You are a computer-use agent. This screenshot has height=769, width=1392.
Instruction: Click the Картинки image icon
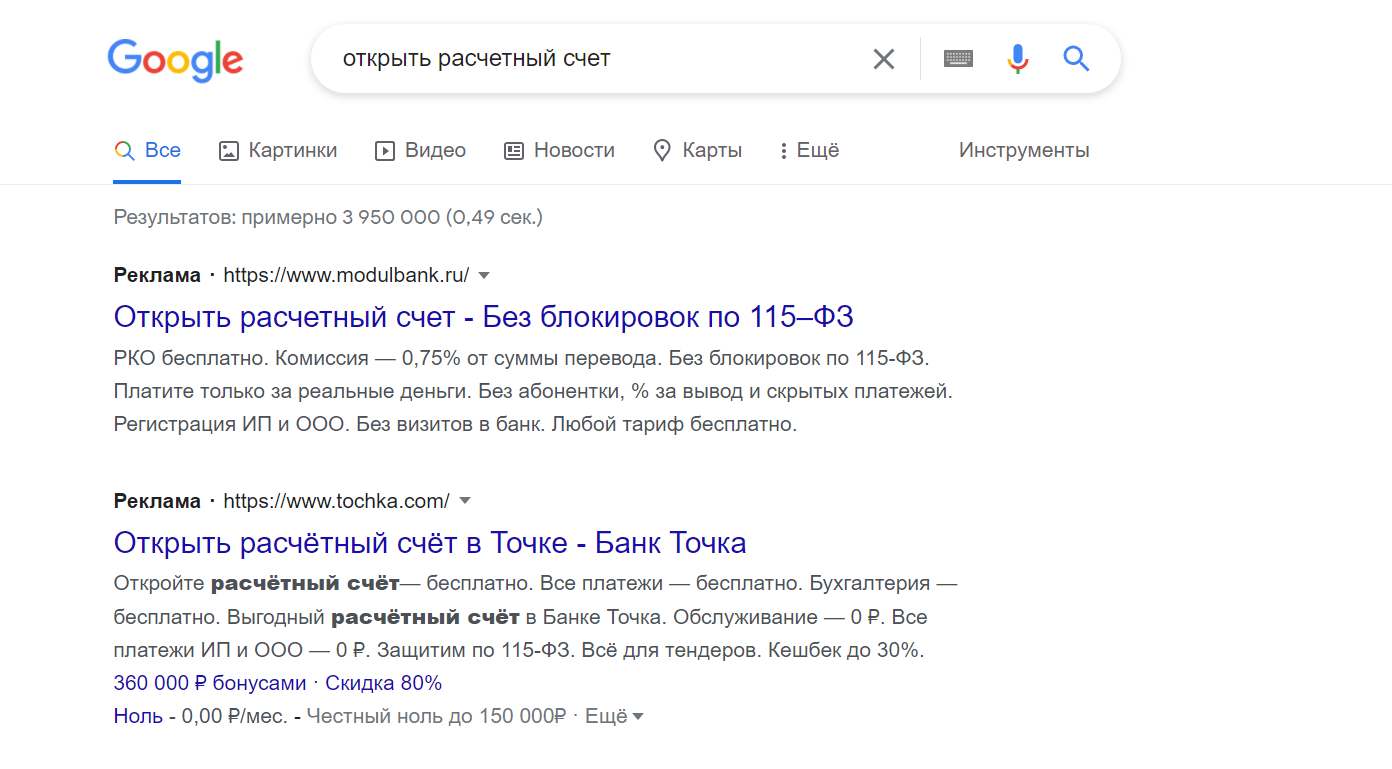[x=229, y=151]
